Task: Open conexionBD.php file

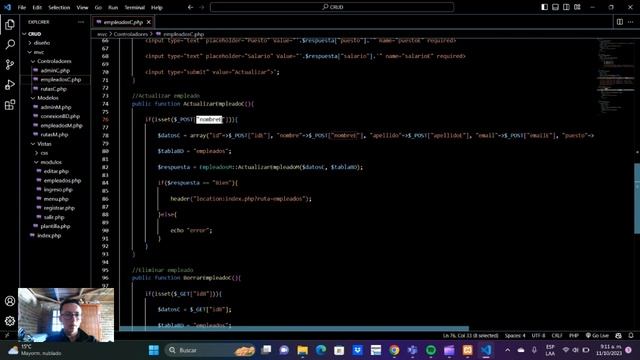Action: tap(60, 116)
